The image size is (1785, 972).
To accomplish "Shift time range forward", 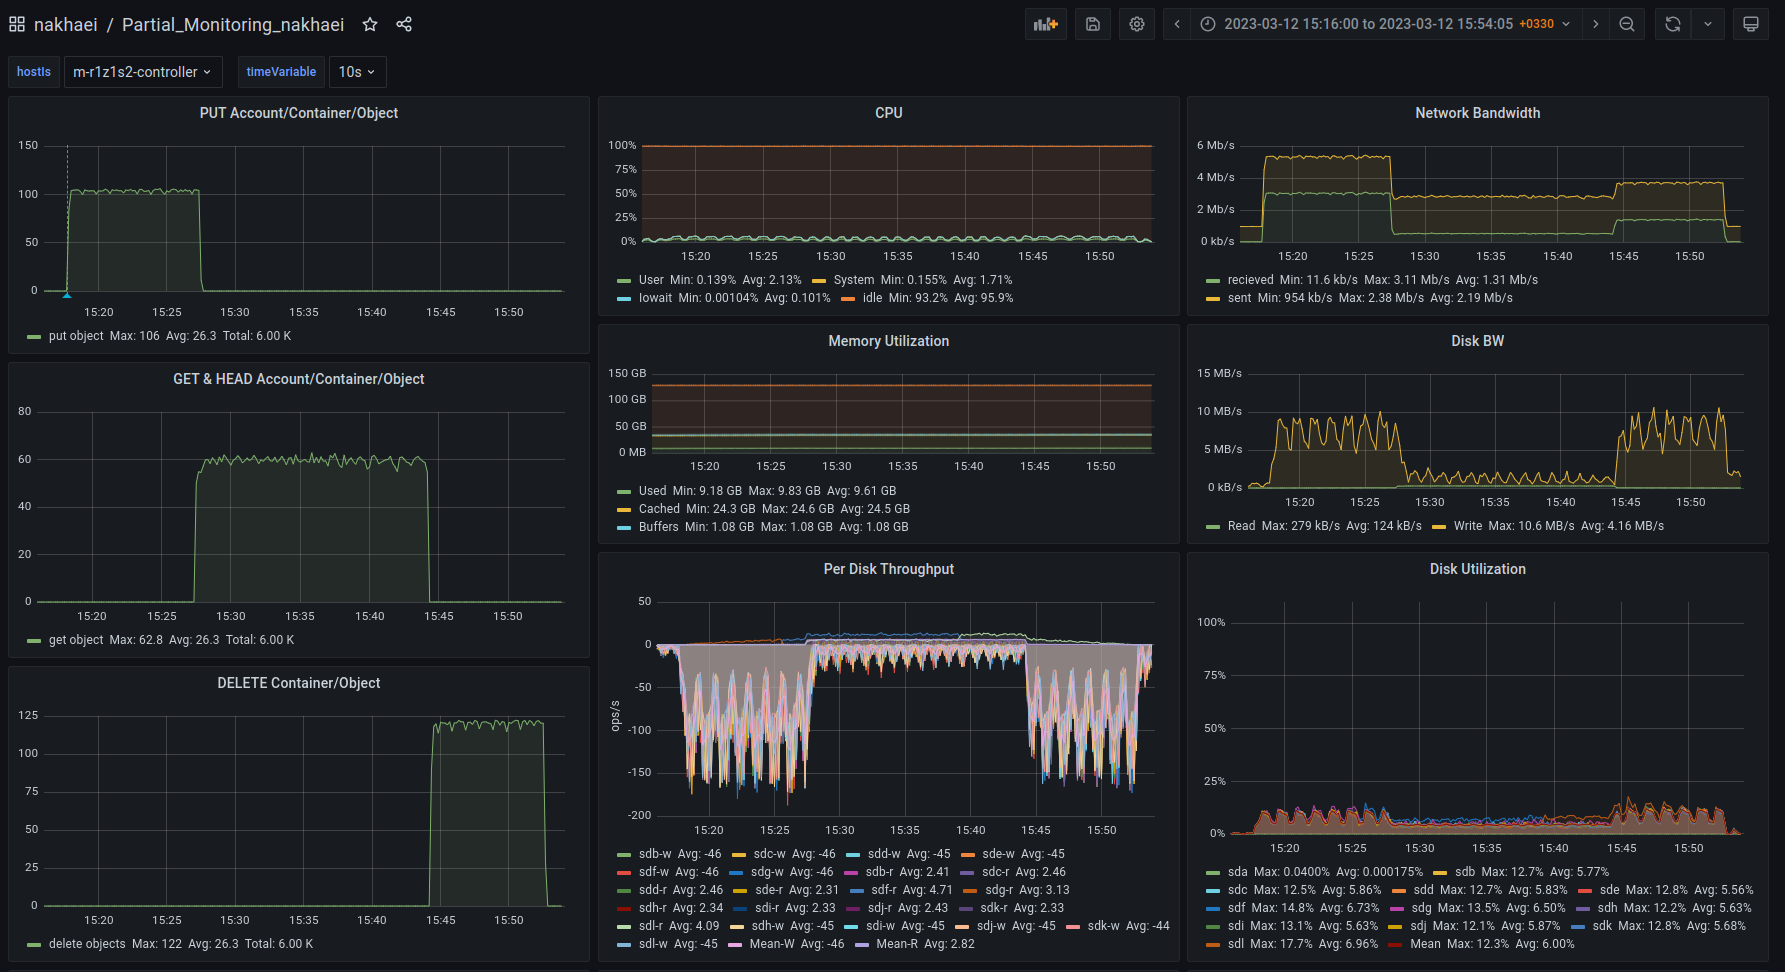I will click(x=1596, y=24).
